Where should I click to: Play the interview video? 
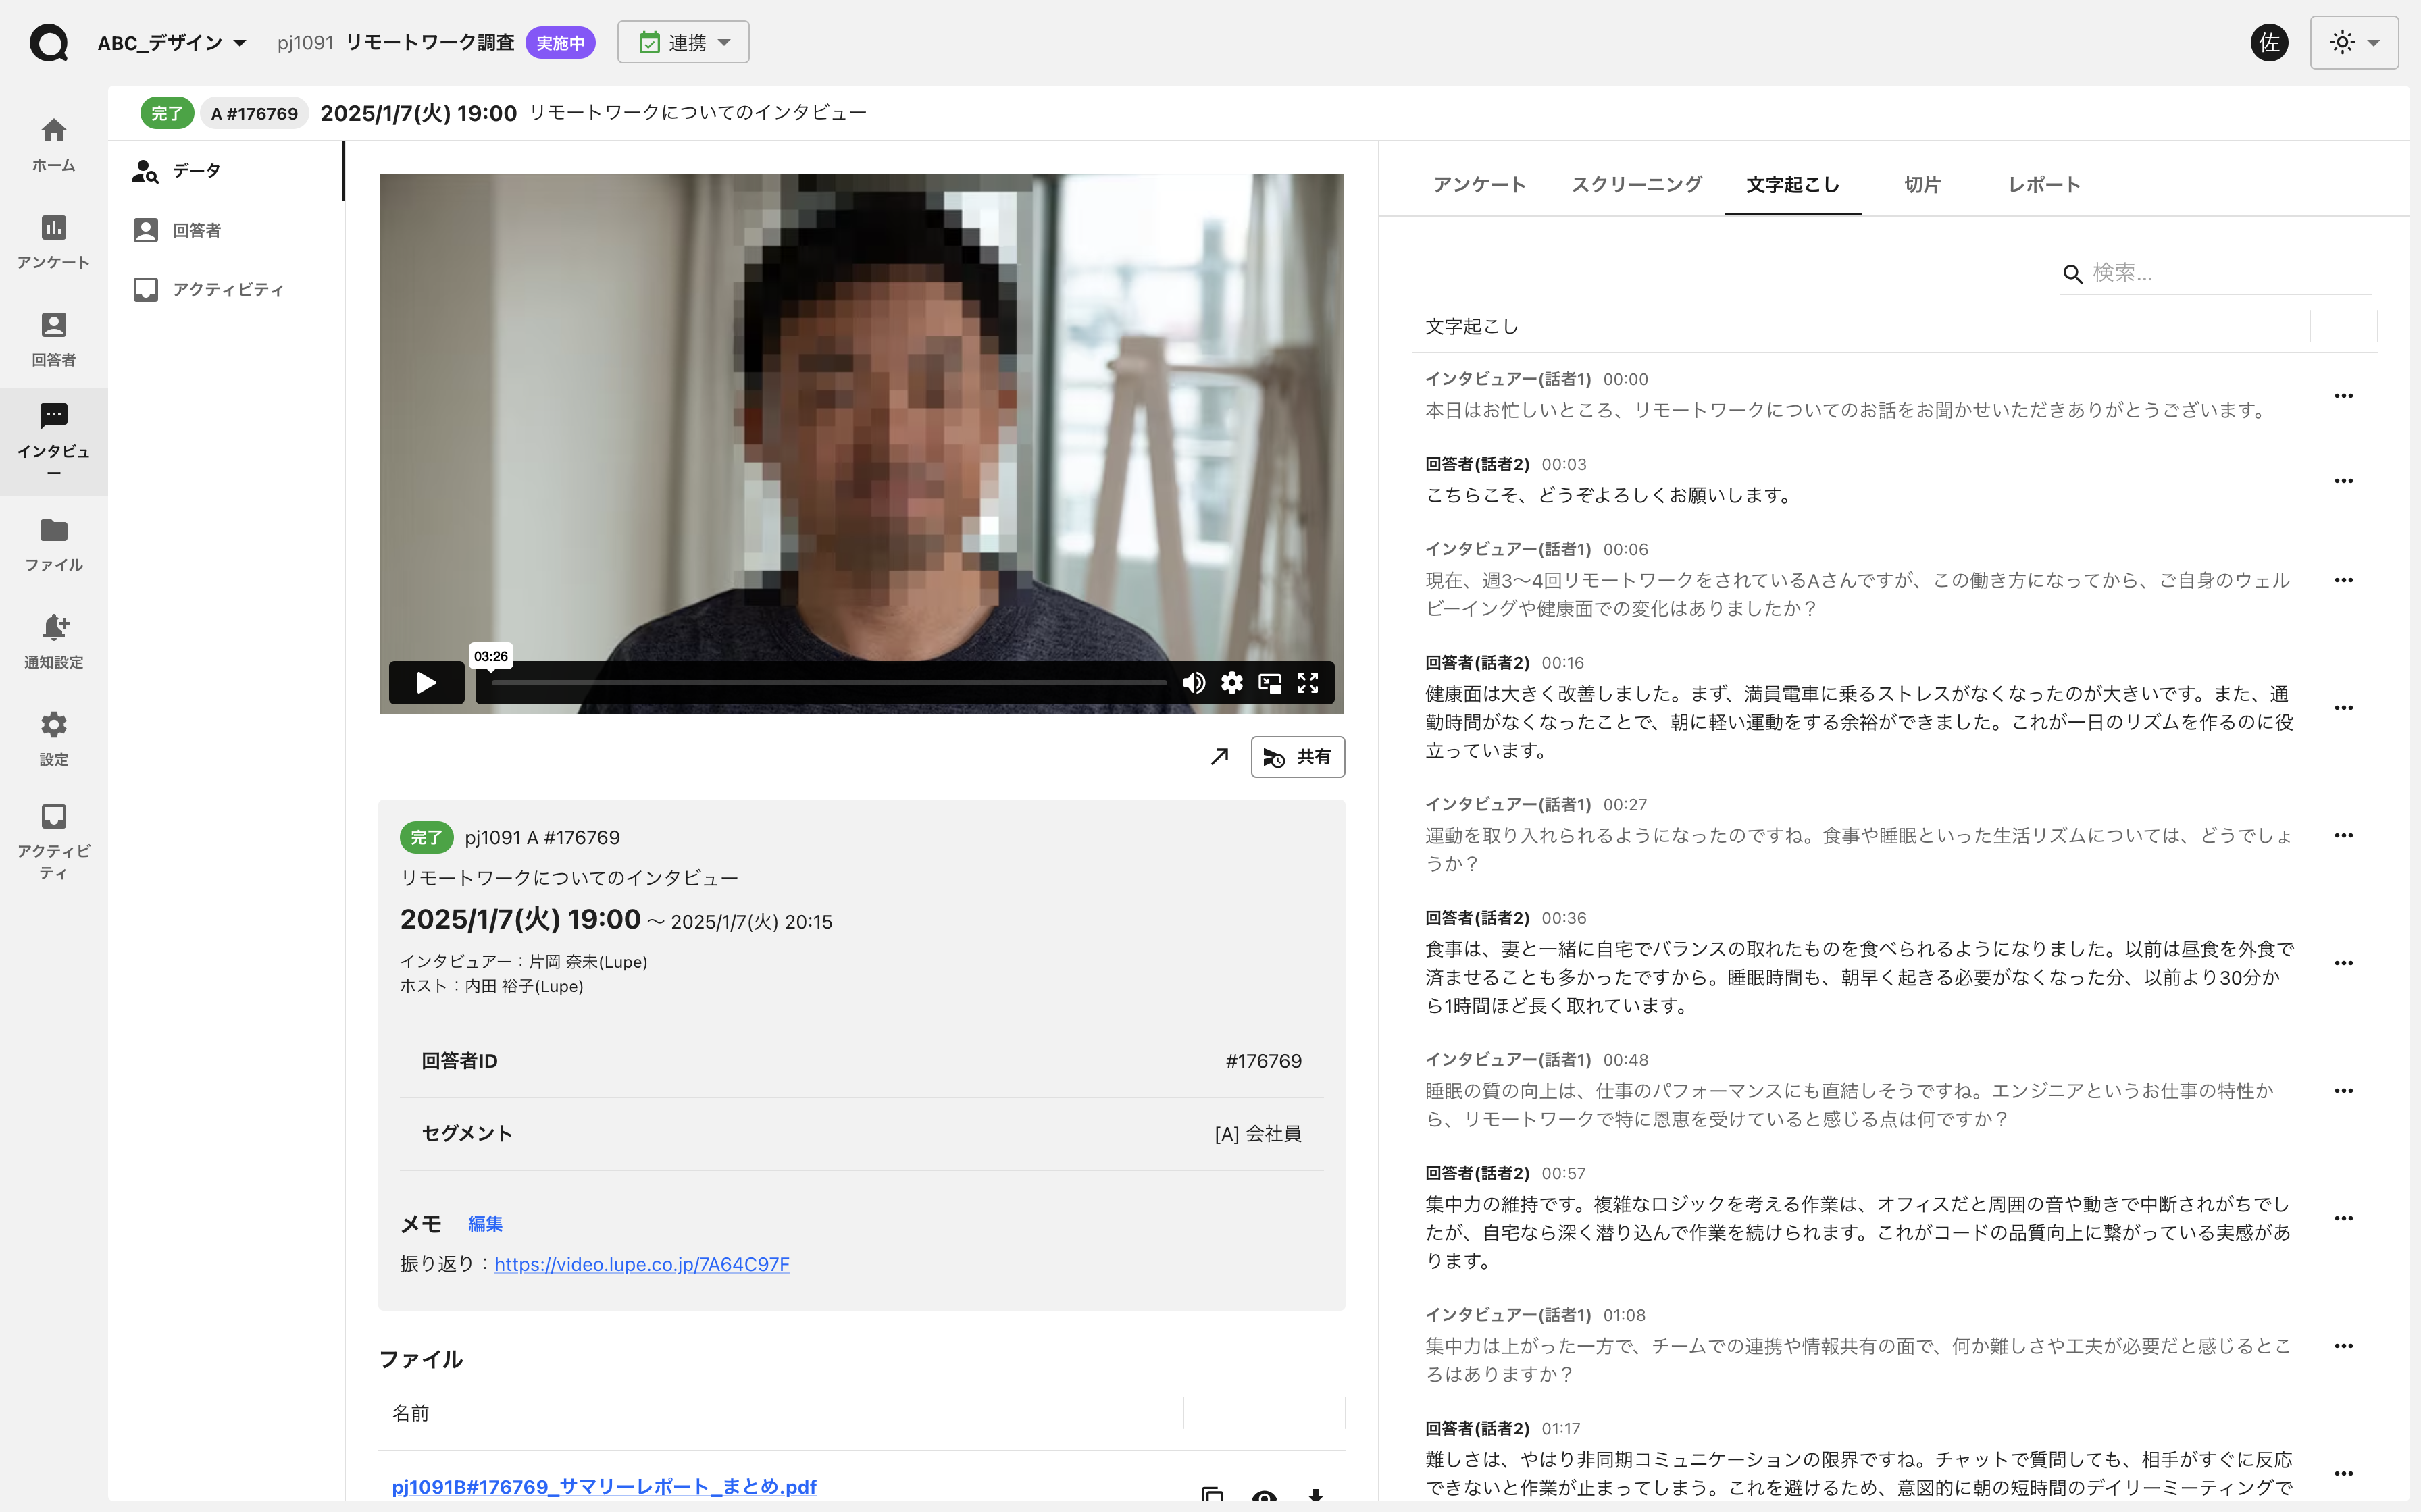pos(426,683)
